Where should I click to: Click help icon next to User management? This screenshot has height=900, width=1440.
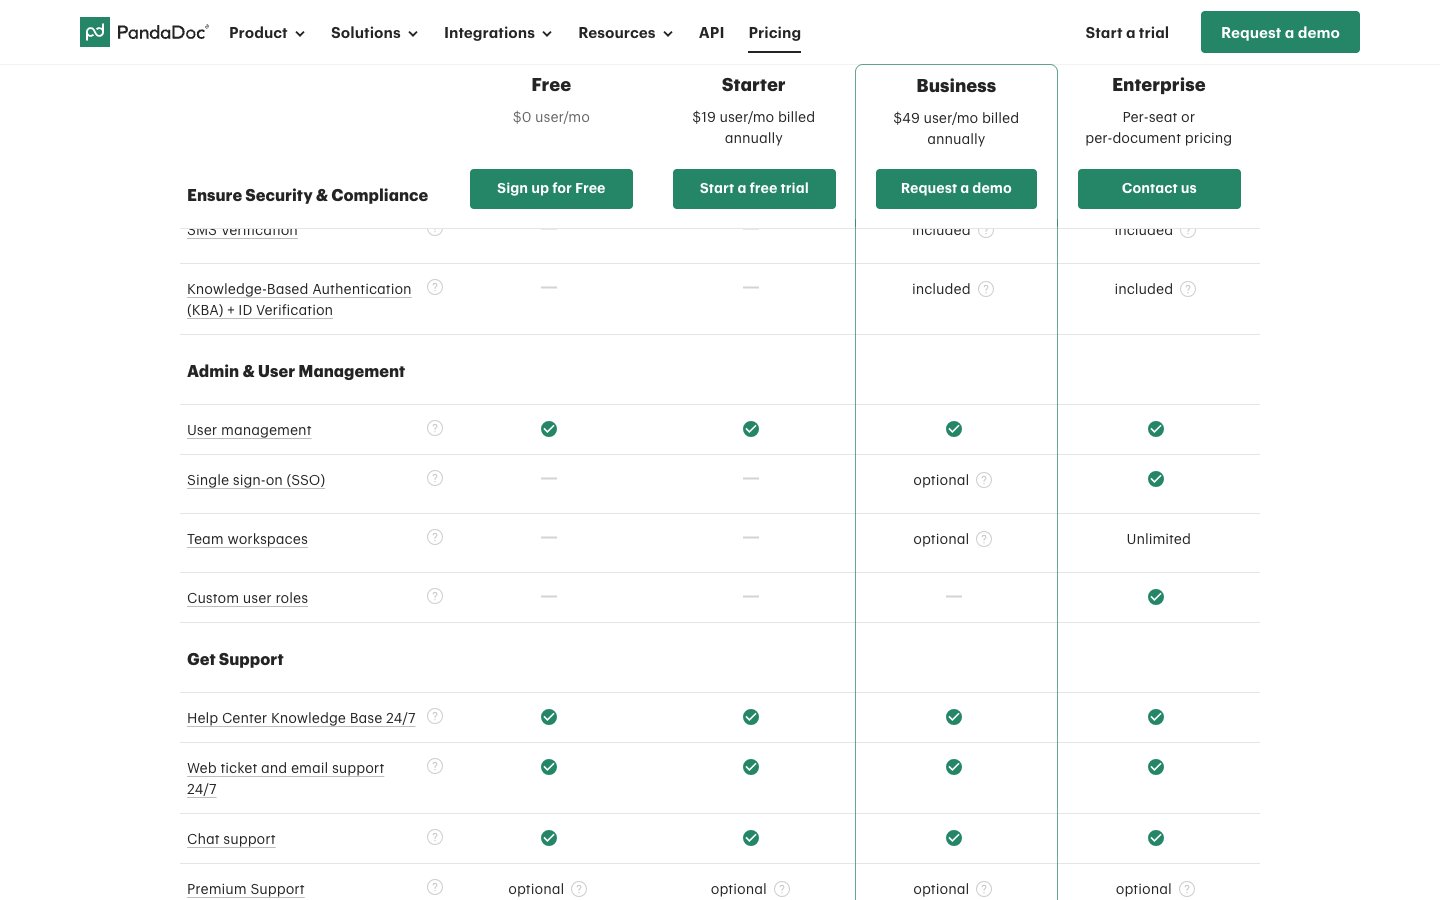[x=435, y=428]
